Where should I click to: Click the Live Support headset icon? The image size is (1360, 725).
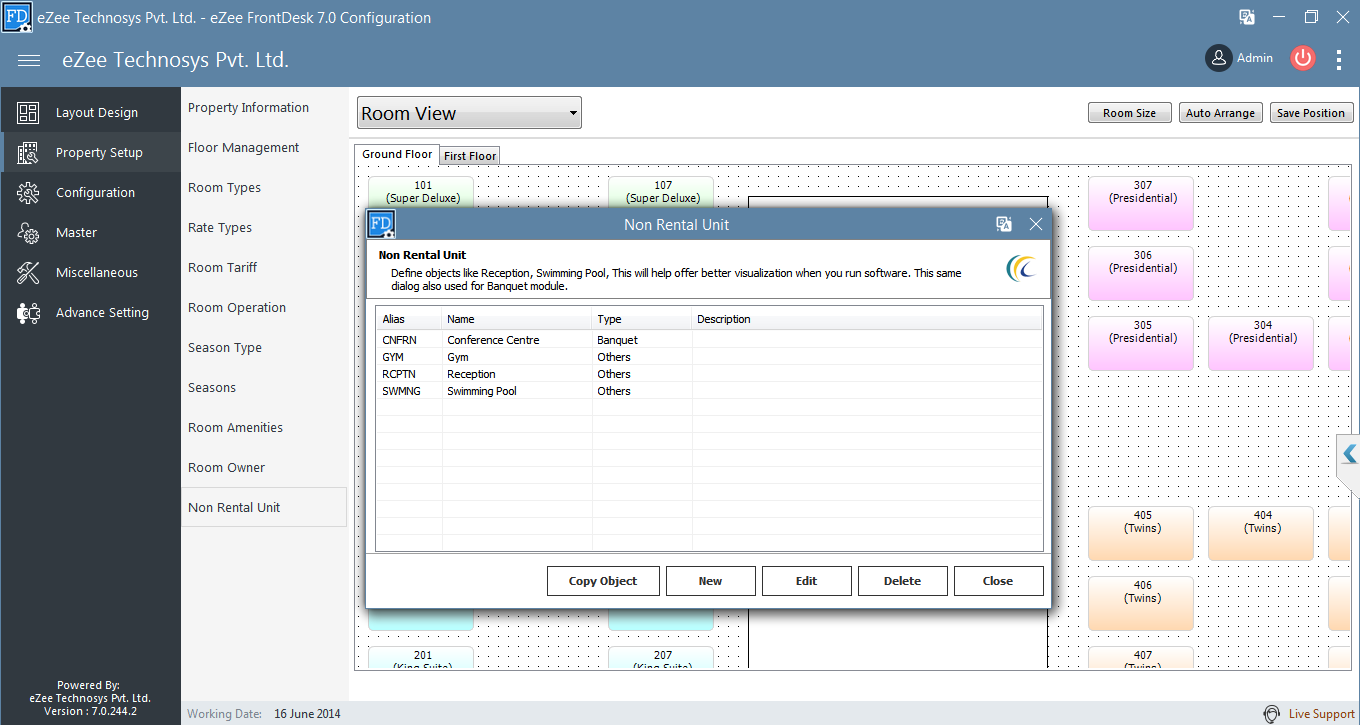(1272, 714)
